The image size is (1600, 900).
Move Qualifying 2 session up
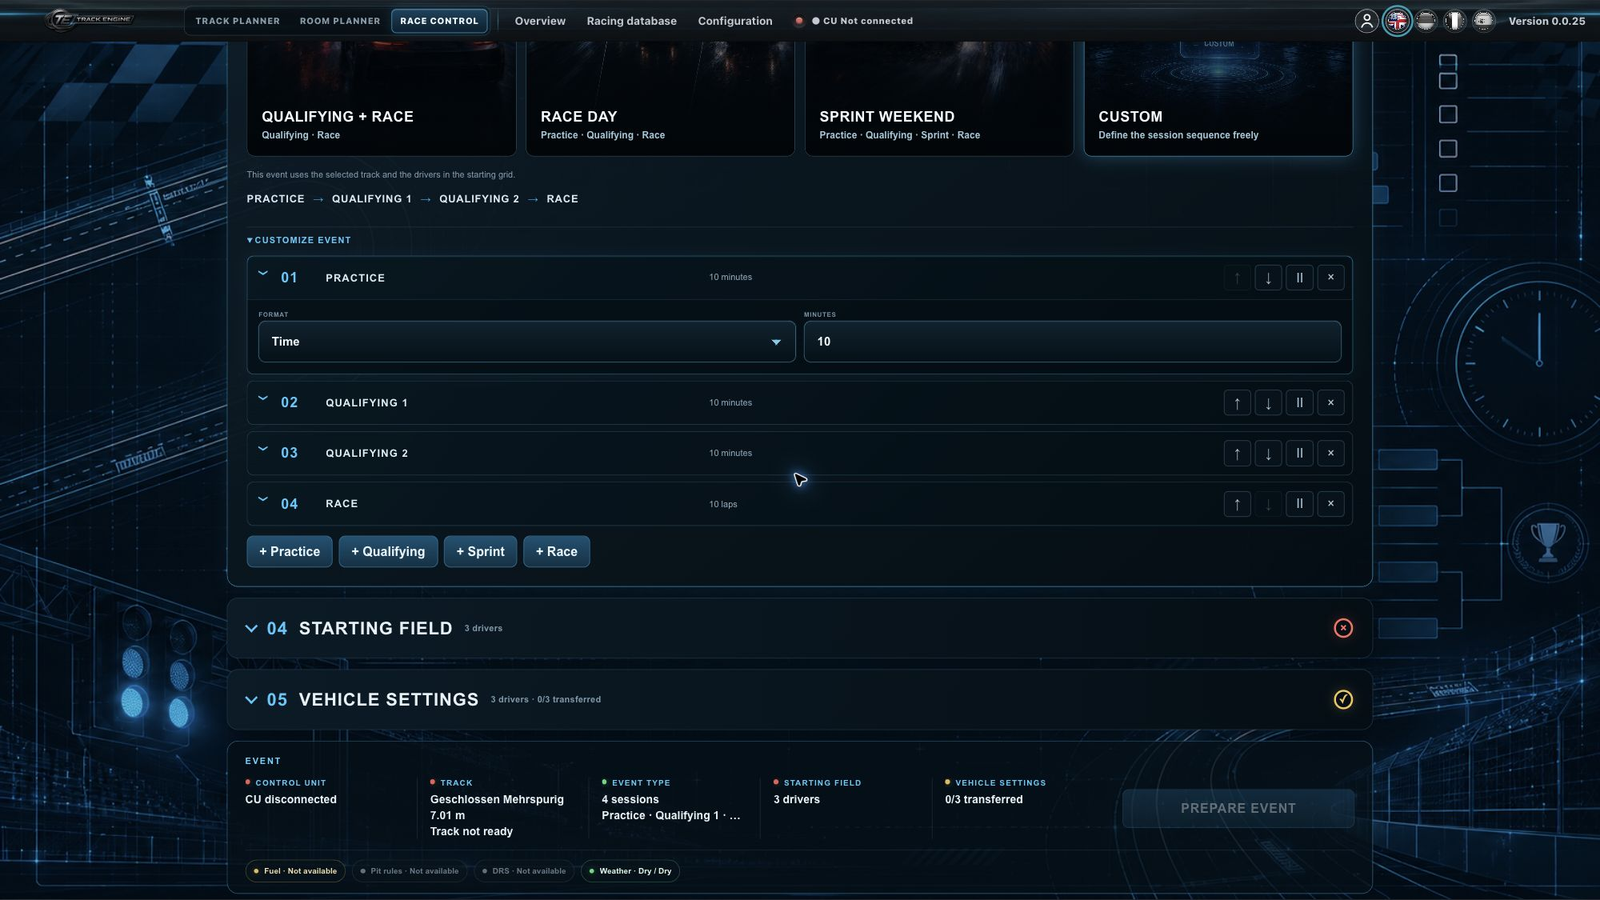(1237, 453)
